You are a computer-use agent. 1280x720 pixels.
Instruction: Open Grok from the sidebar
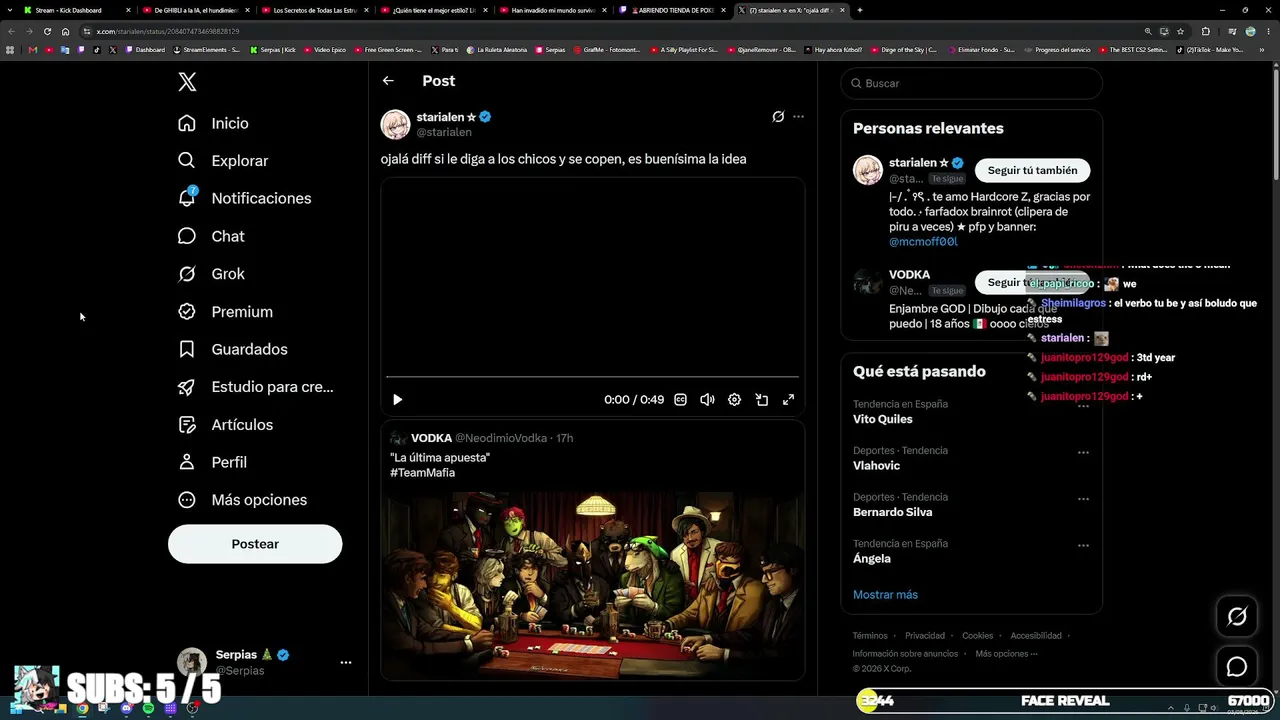(x=211, y=274)
